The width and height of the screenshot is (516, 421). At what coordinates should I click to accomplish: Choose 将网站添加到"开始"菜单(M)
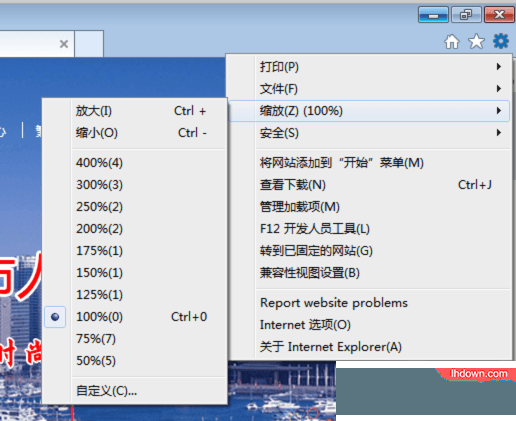[x=369, y=163]
